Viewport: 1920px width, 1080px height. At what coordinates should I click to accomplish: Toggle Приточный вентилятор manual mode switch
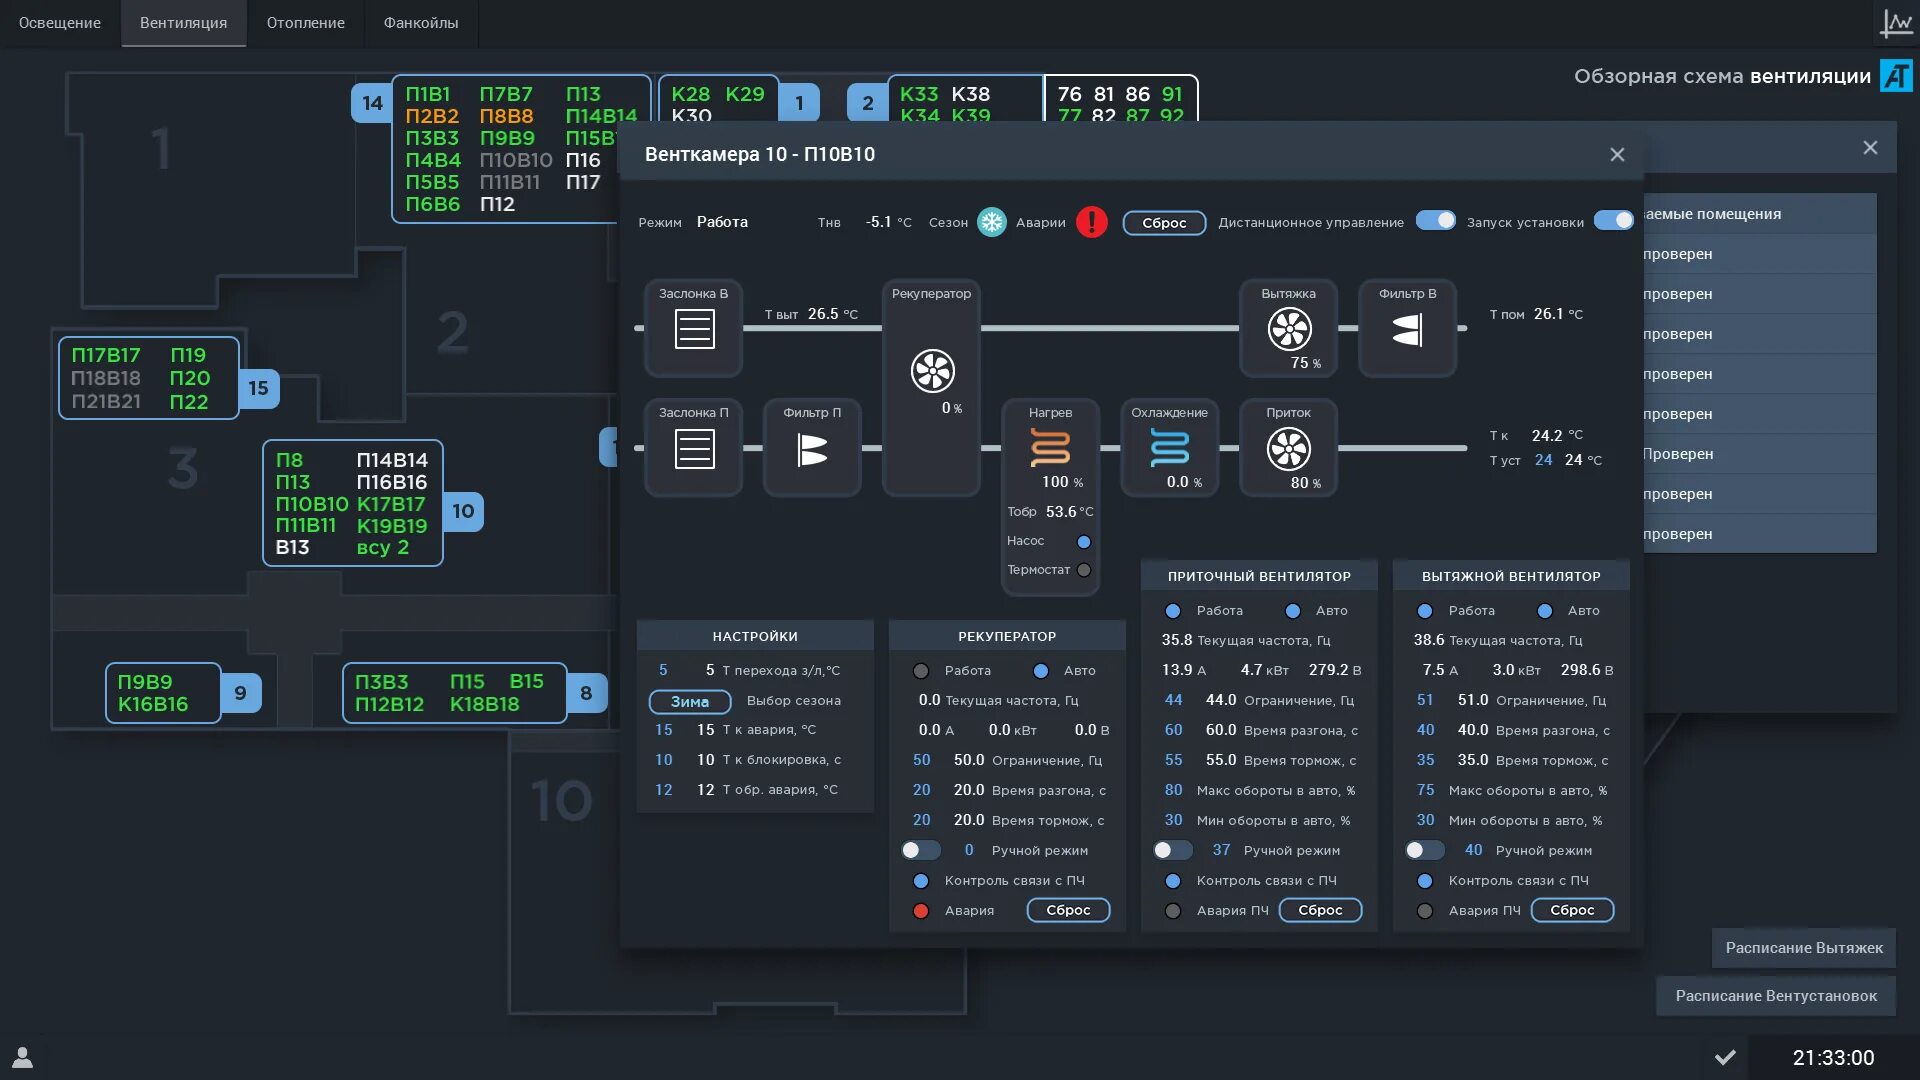(x=1172, y=850)
